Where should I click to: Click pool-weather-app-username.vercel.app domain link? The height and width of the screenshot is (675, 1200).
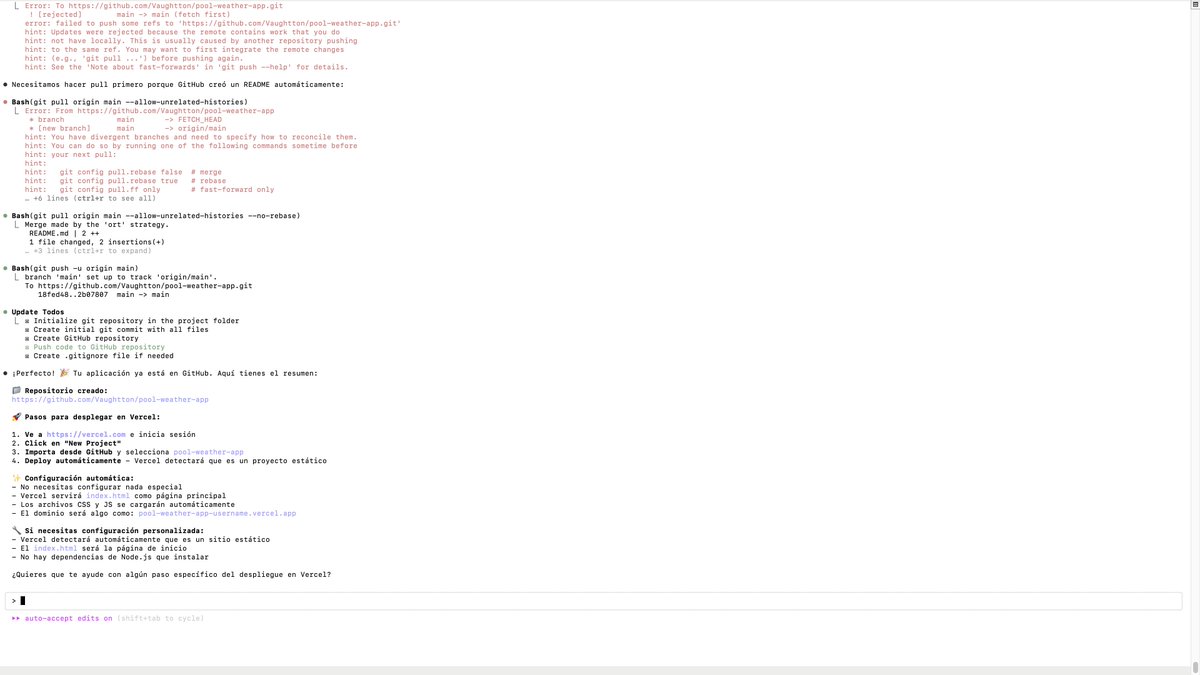(217, 513)
